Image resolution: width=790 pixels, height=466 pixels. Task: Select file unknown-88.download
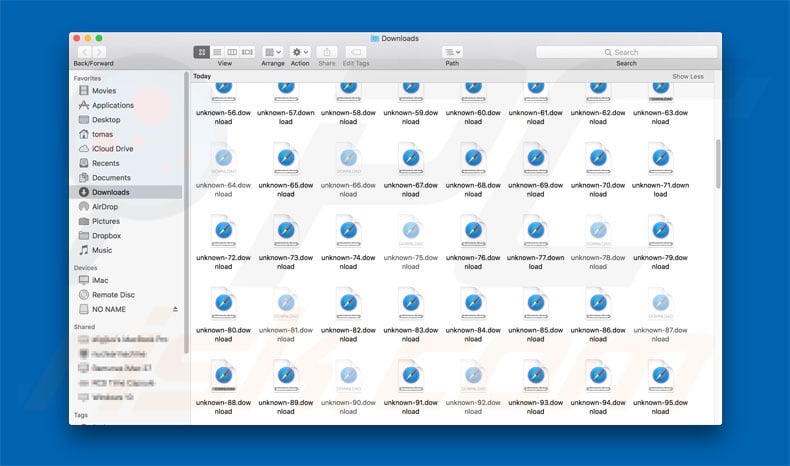click(x=223, y=388)
